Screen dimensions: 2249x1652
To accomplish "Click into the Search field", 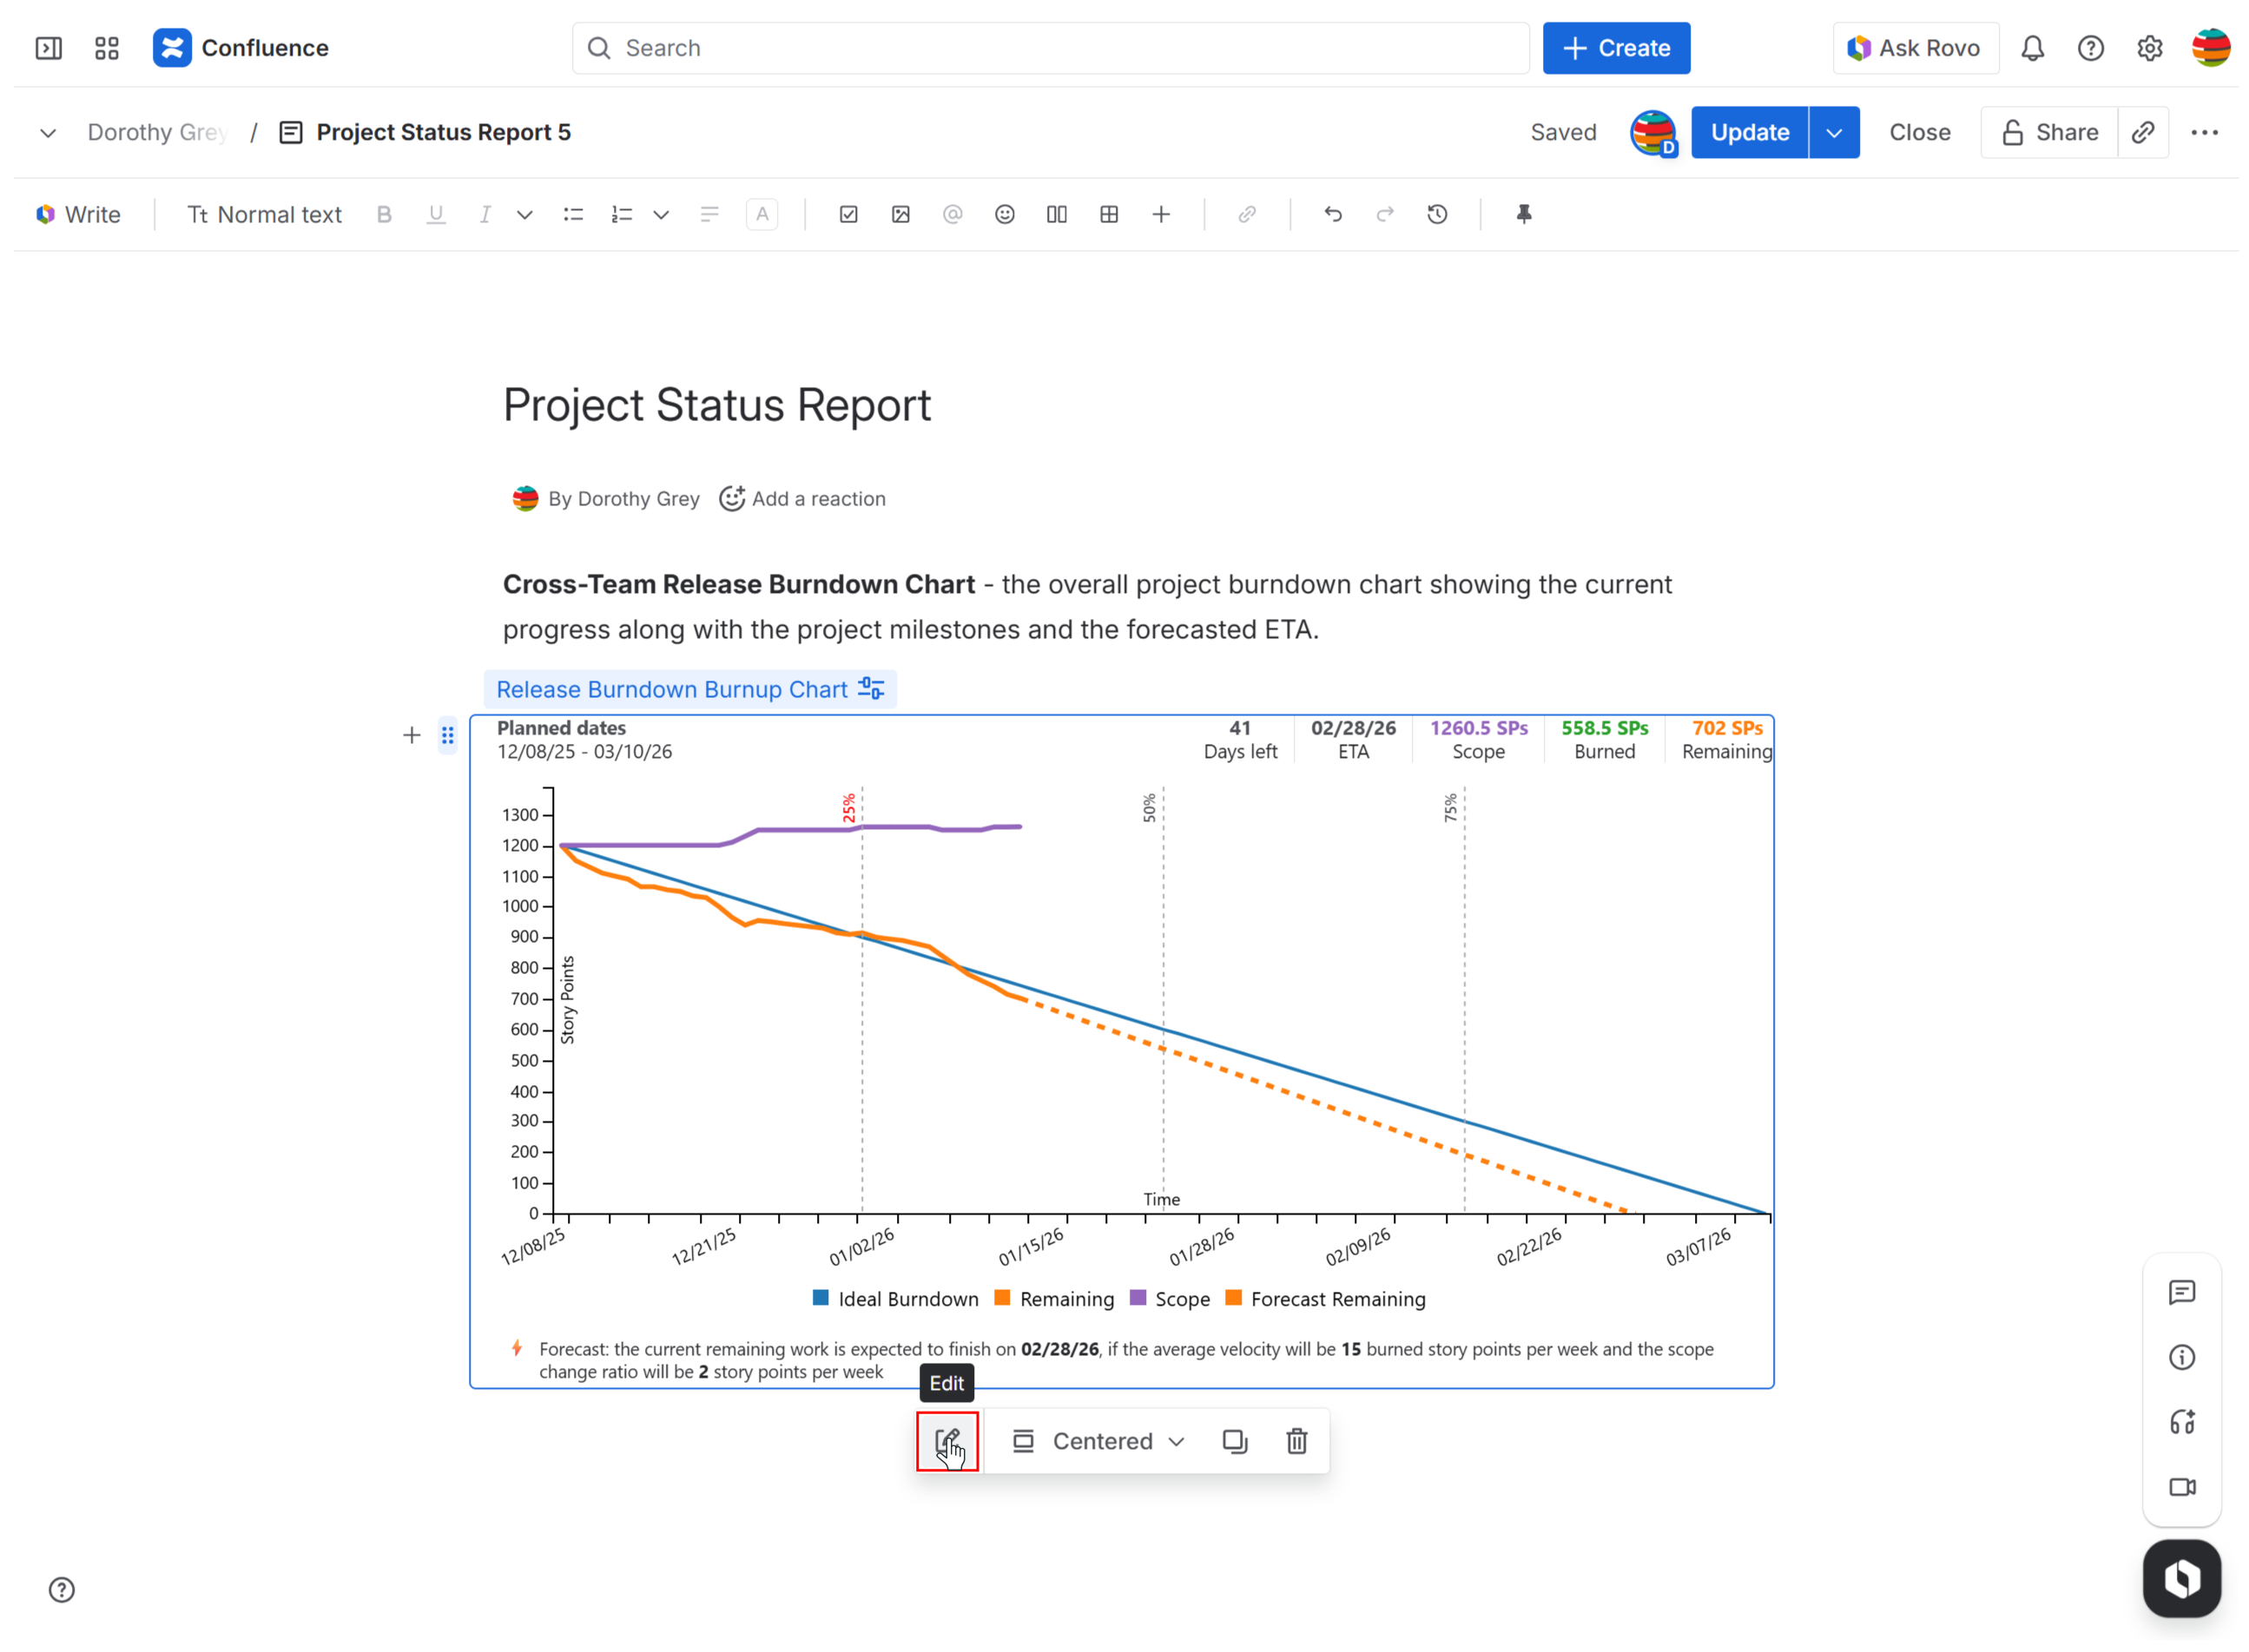I will 1050,48.
